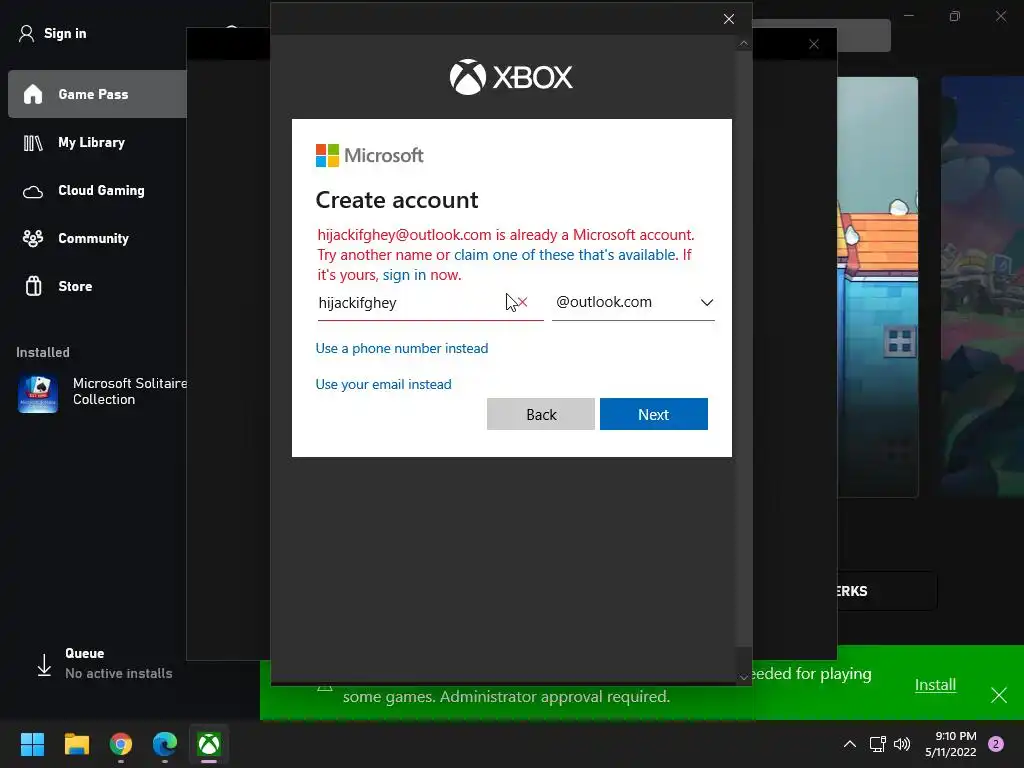This screenshot has width=1024, height=768.
Task: Click the Game Pass home icon
Action: tap(33, 94)
